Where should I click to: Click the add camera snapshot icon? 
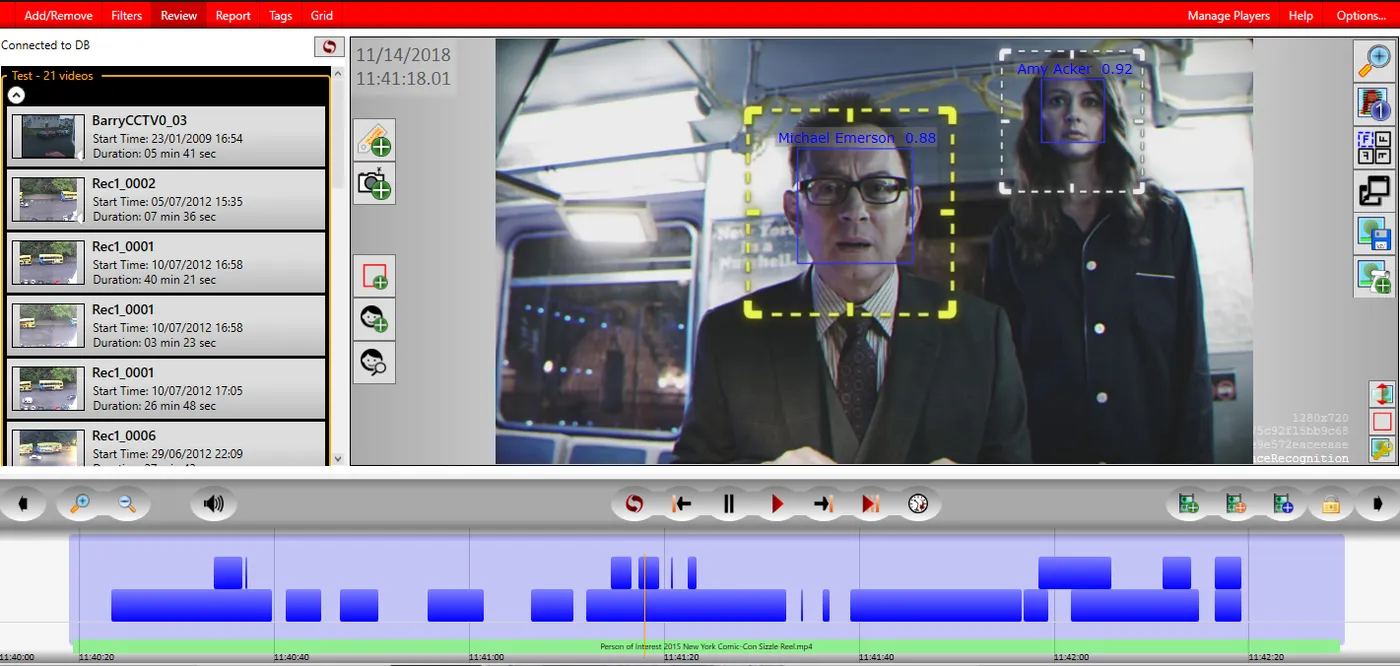click(x=374, y=184)
